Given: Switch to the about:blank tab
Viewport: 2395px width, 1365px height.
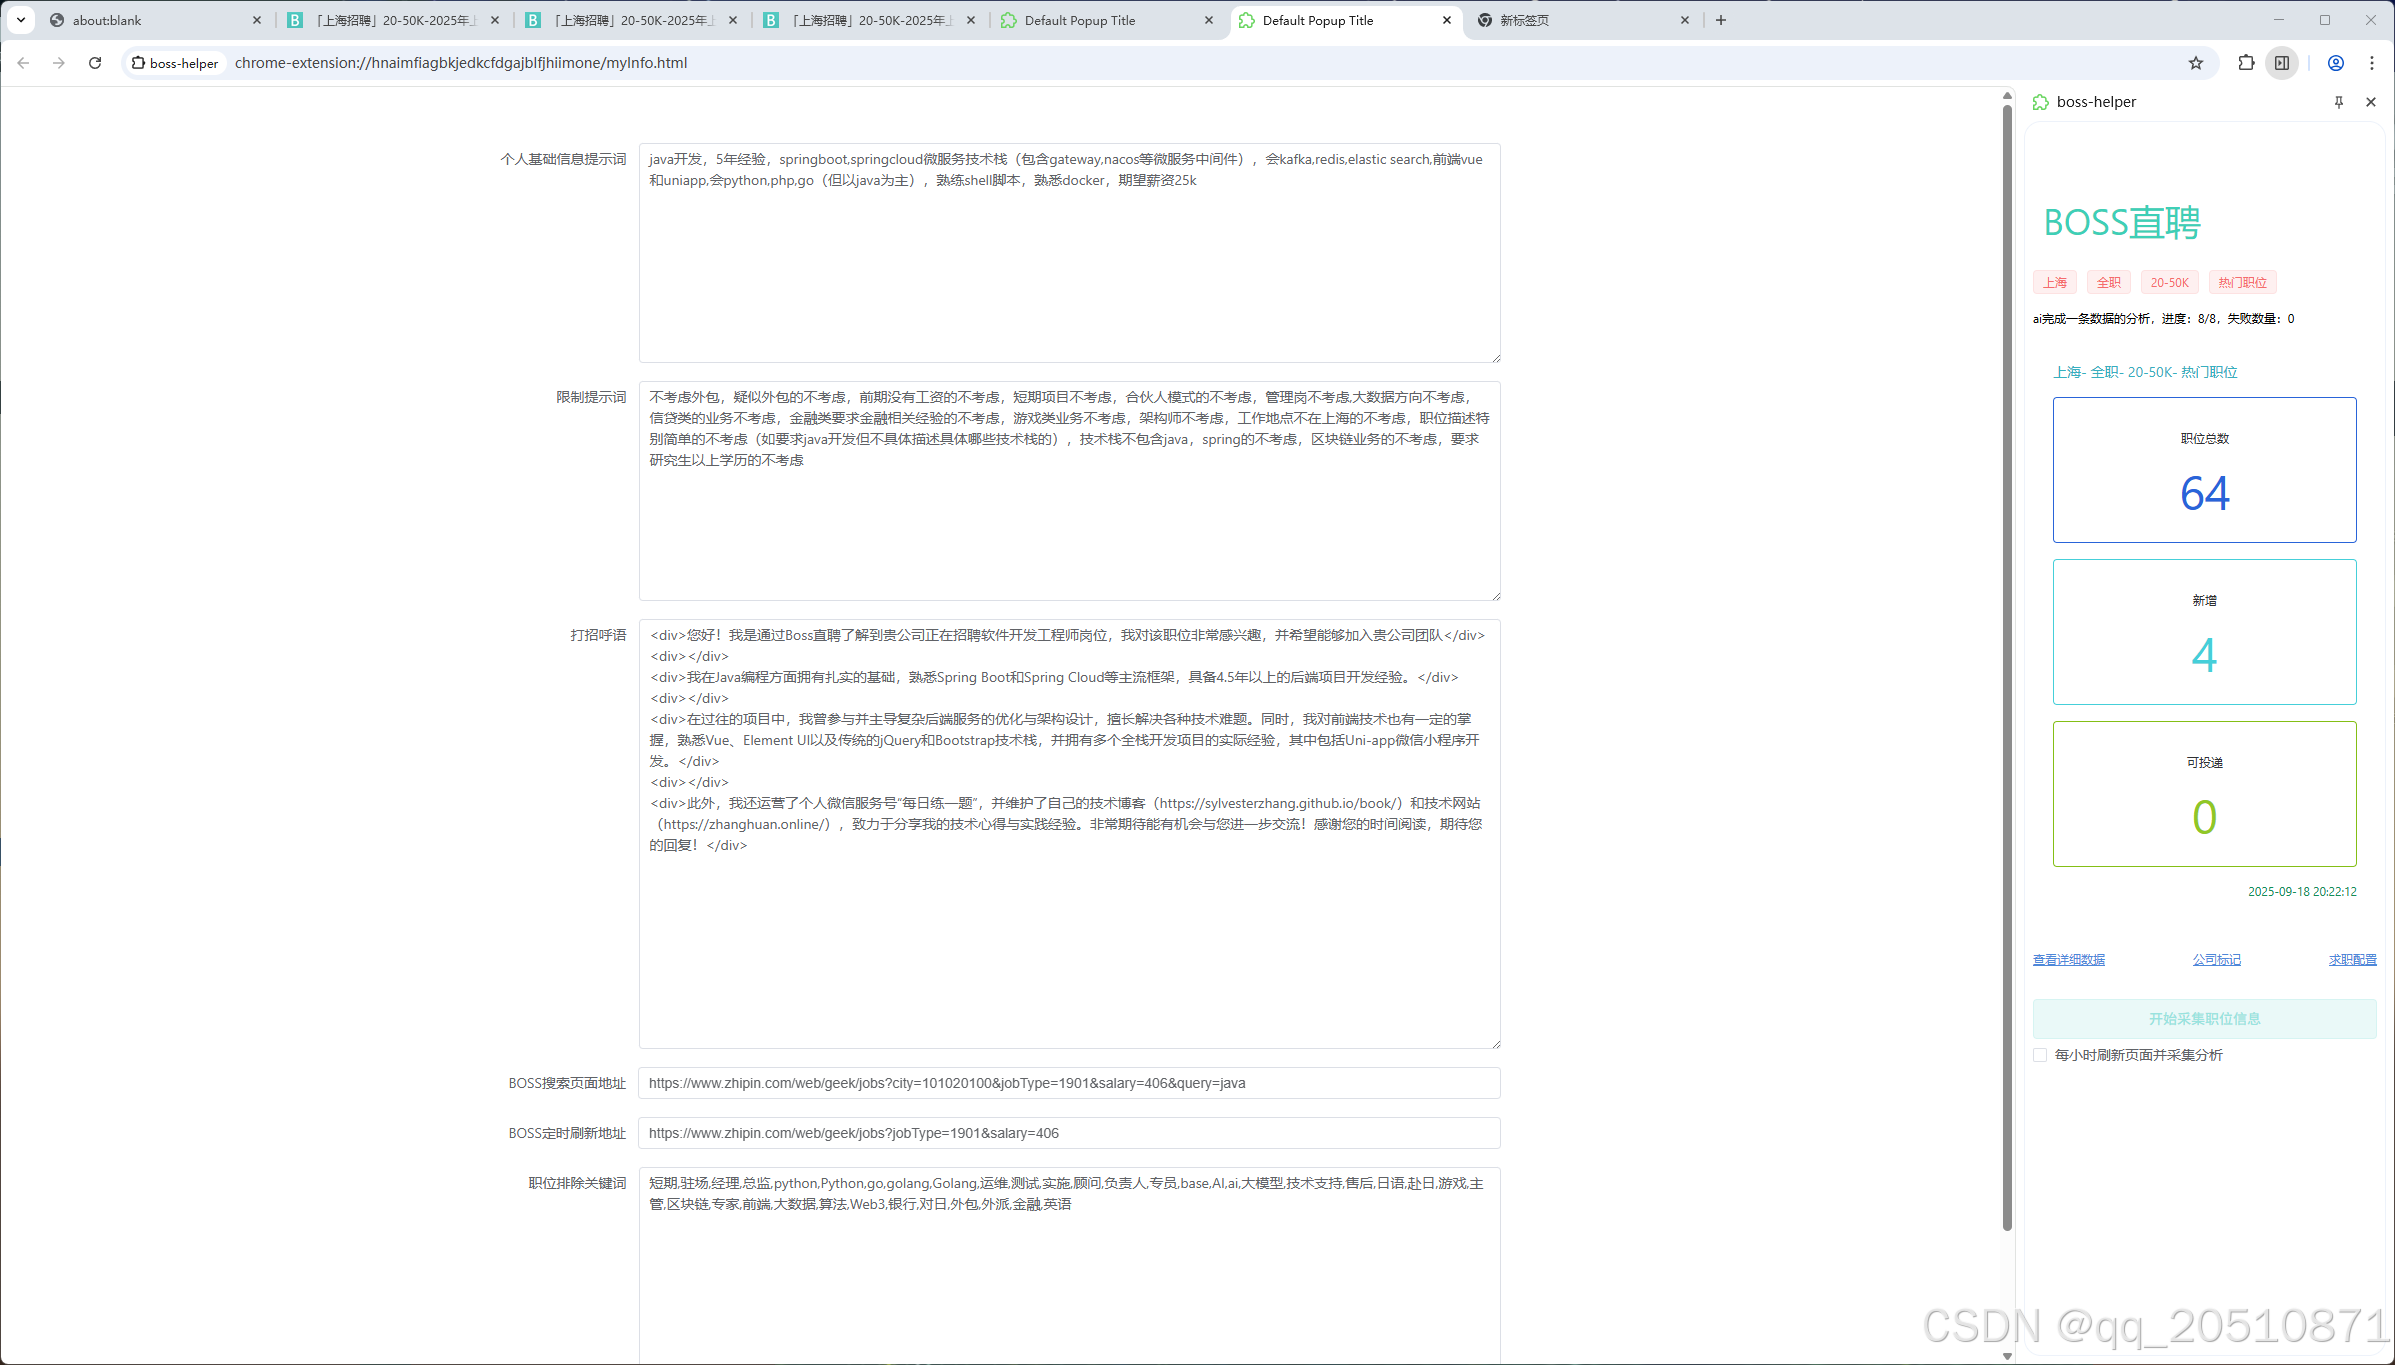Looking at the screenshot, I should 154,20.
